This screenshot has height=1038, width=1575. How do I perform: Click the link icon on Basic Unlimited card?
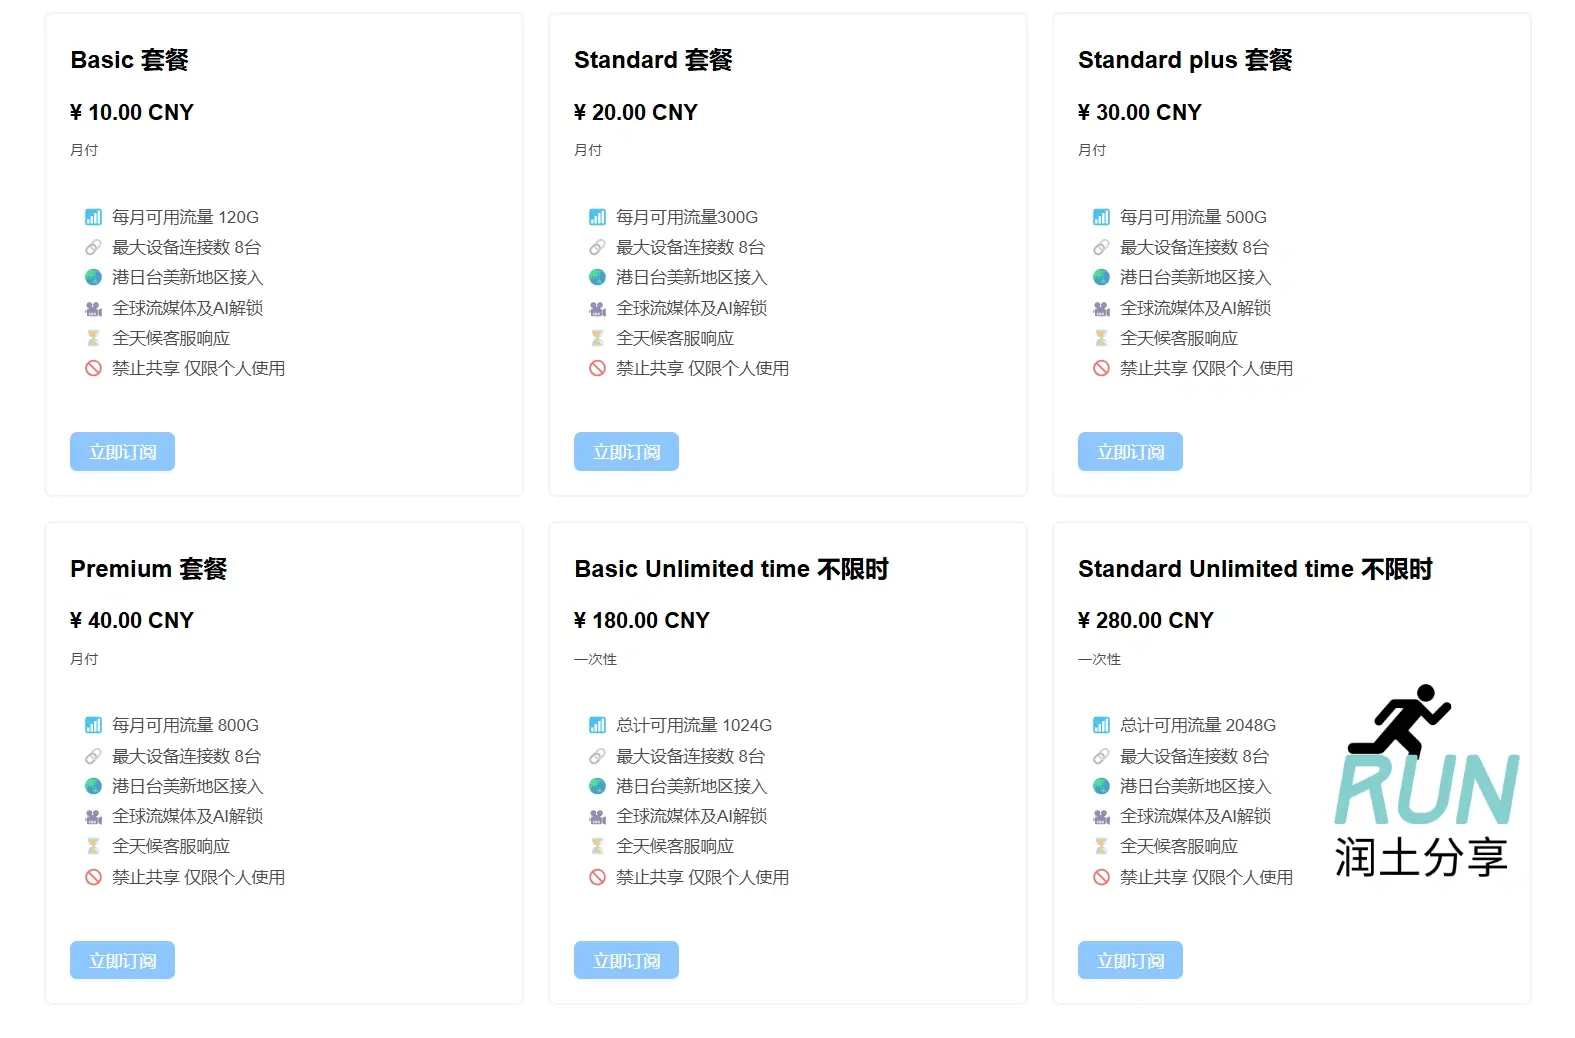click(x=597, y=756)
